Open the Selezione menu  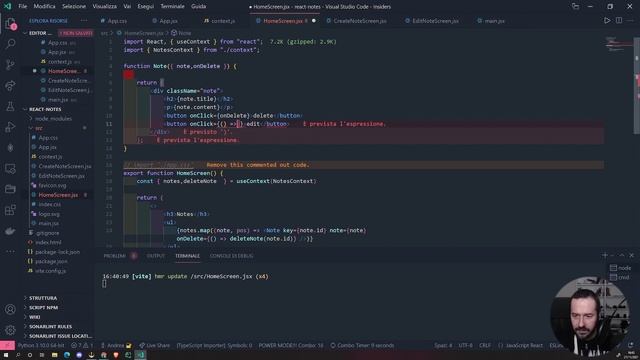click(74, 7)
